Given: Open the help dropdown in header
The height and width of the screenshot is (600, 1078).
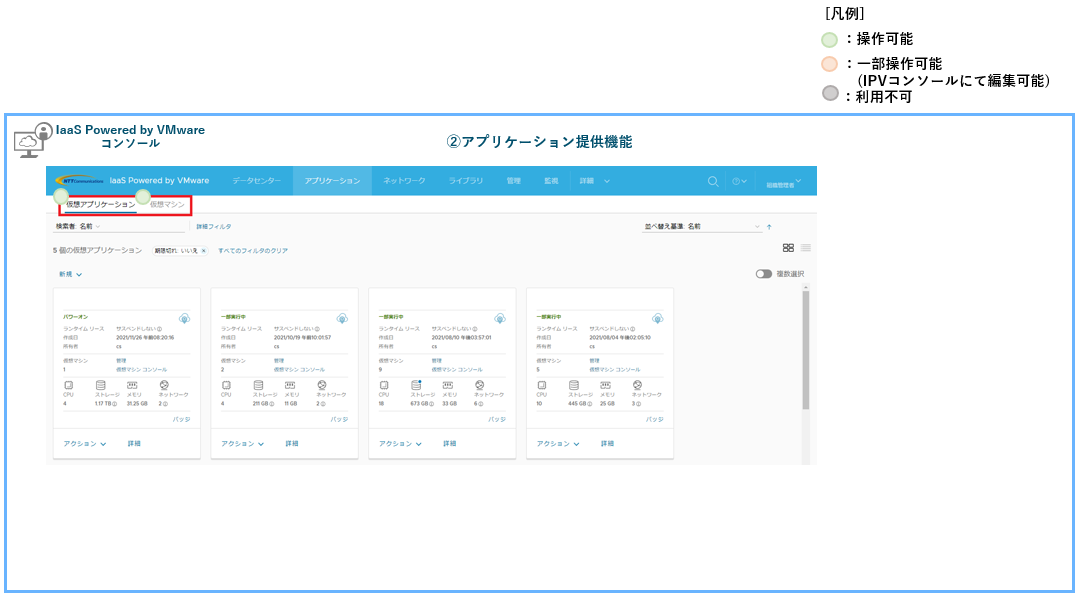Looking at the screenshot, I should tap(739, 181).
